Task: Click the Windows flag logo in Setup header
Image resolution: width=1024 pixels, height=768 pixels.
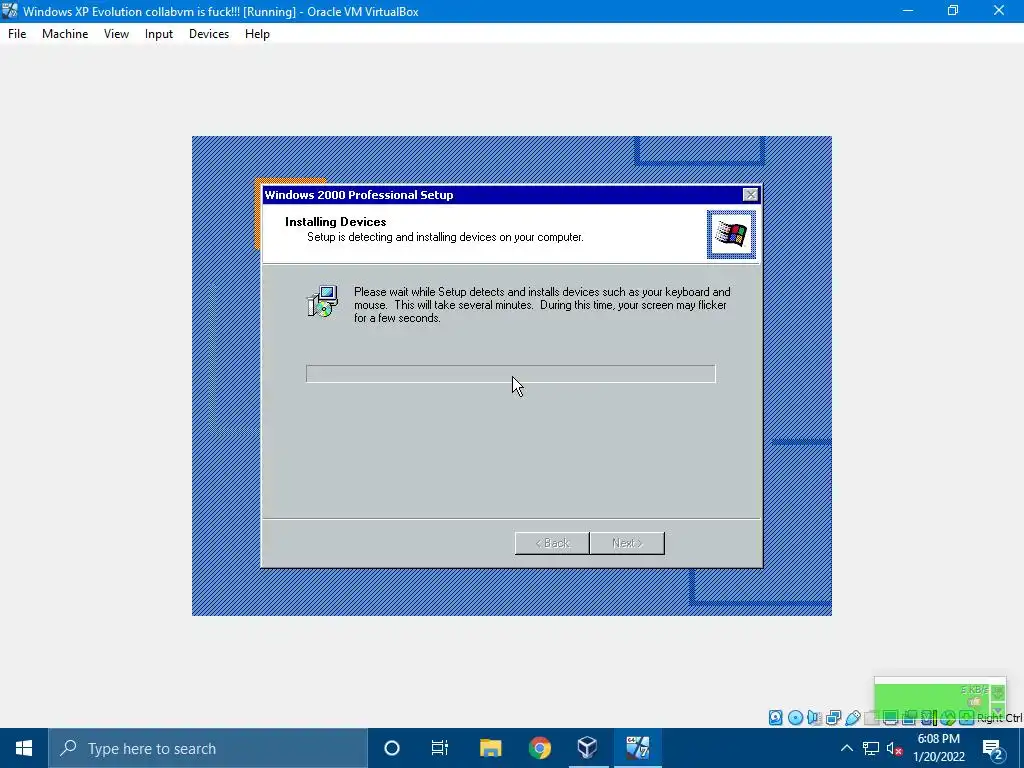Action: [731, 234]
